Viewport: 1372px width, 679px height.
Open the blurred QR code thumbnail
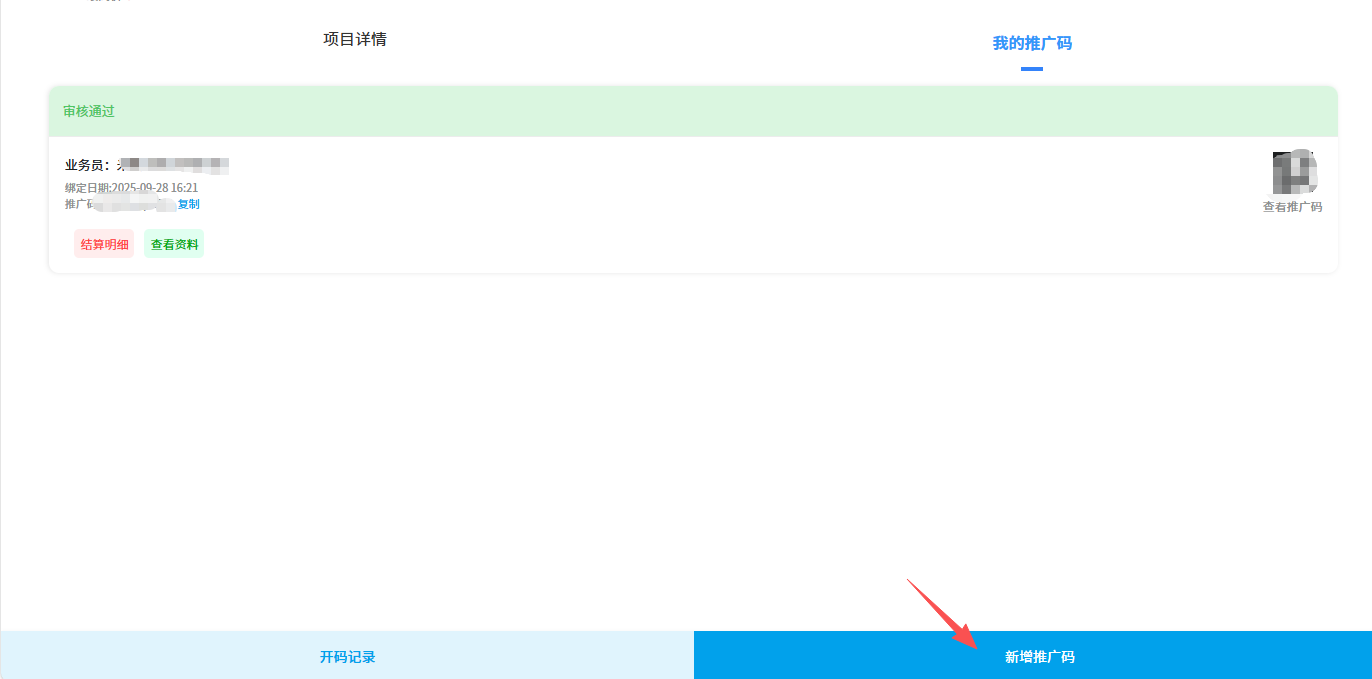point(1293,172)
